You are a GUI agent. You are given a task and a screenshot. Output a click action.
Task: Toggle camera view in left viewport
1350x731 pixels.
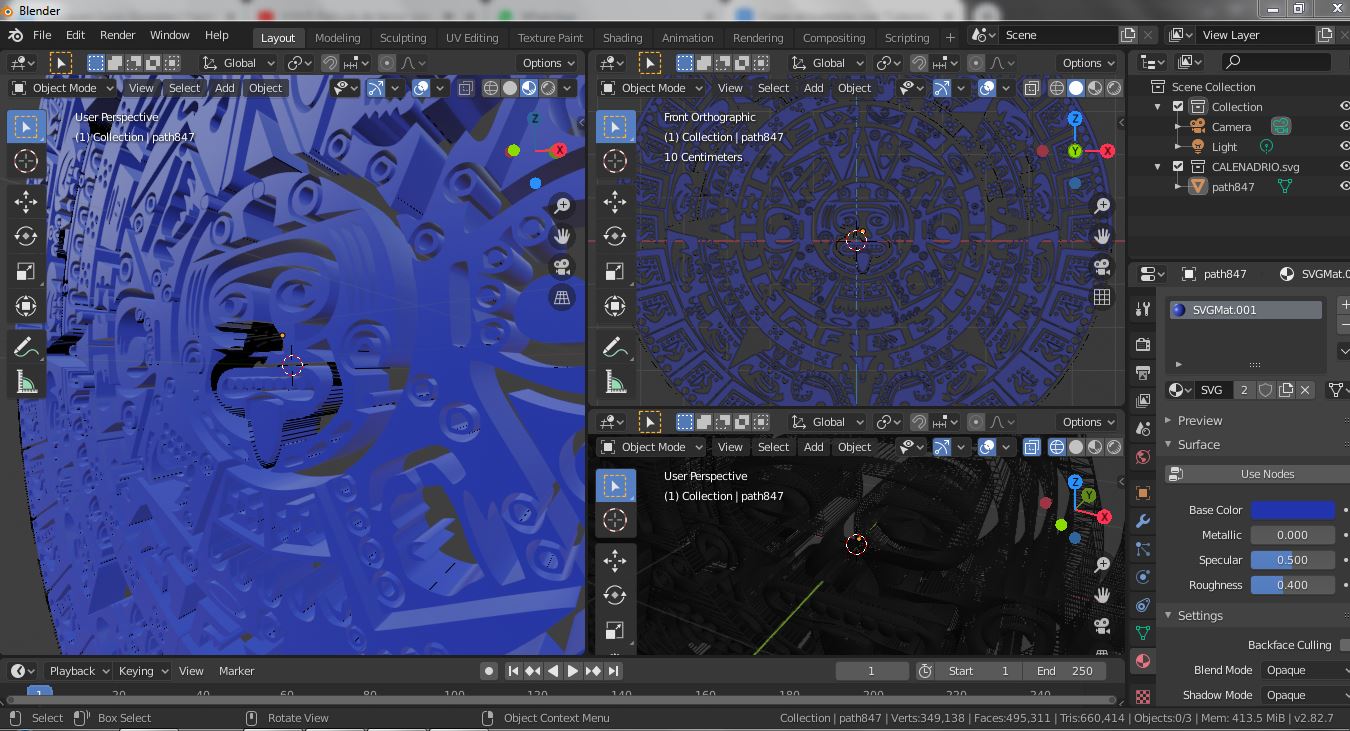562,267
